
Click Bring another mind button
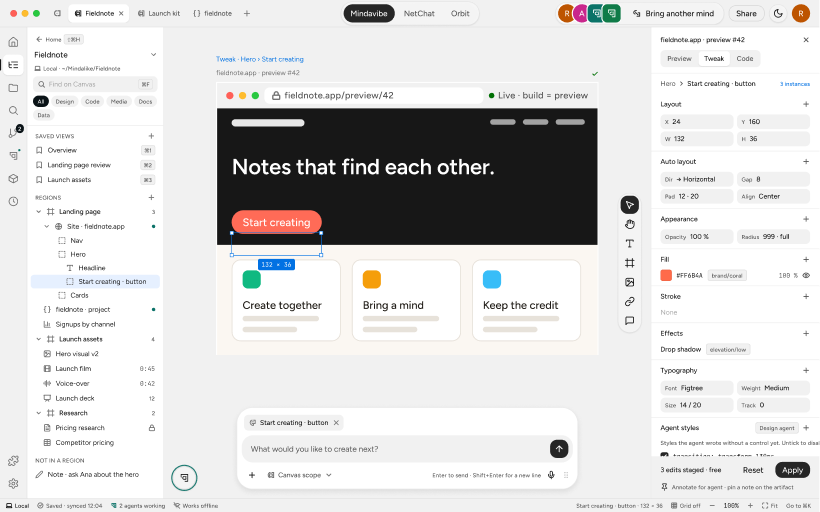(674, 14)
